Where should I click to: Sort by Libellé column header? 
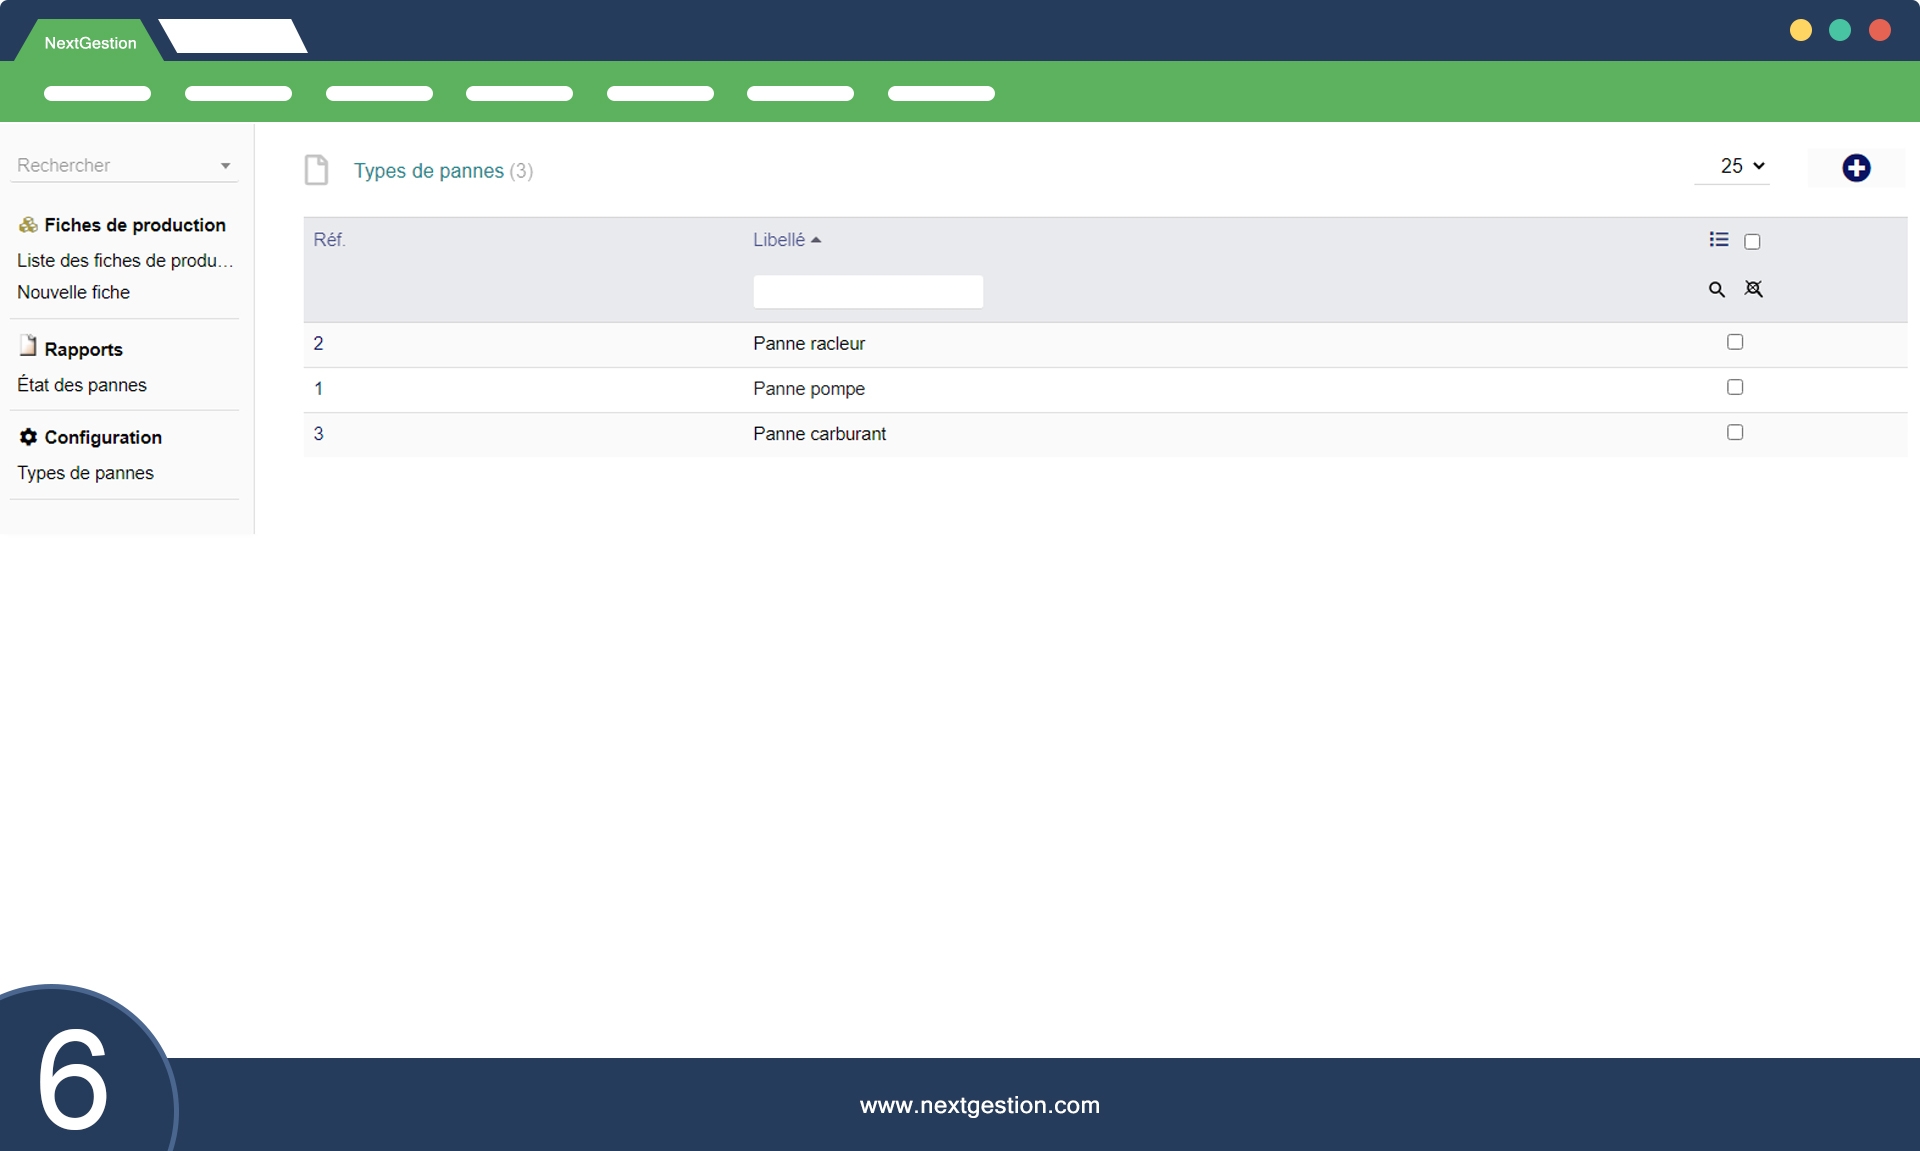coord(779,240)
